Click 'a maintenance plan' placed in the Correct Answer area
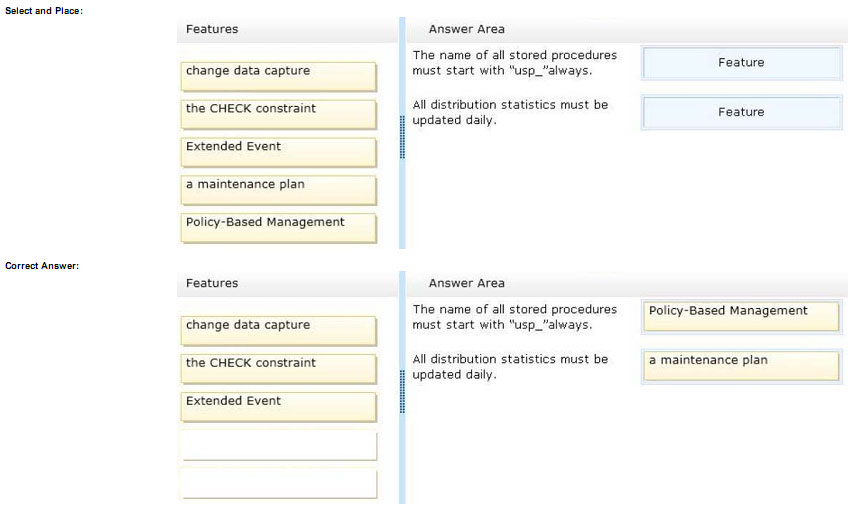This screenshot has height=513, width=857. click(x=741, y=365)
